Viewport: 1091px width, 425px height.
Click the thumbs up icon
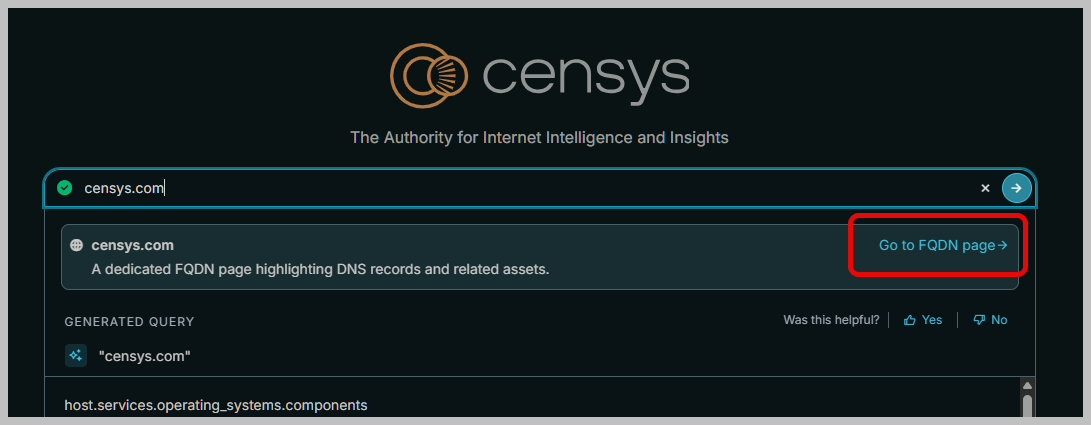click(909, 320)
